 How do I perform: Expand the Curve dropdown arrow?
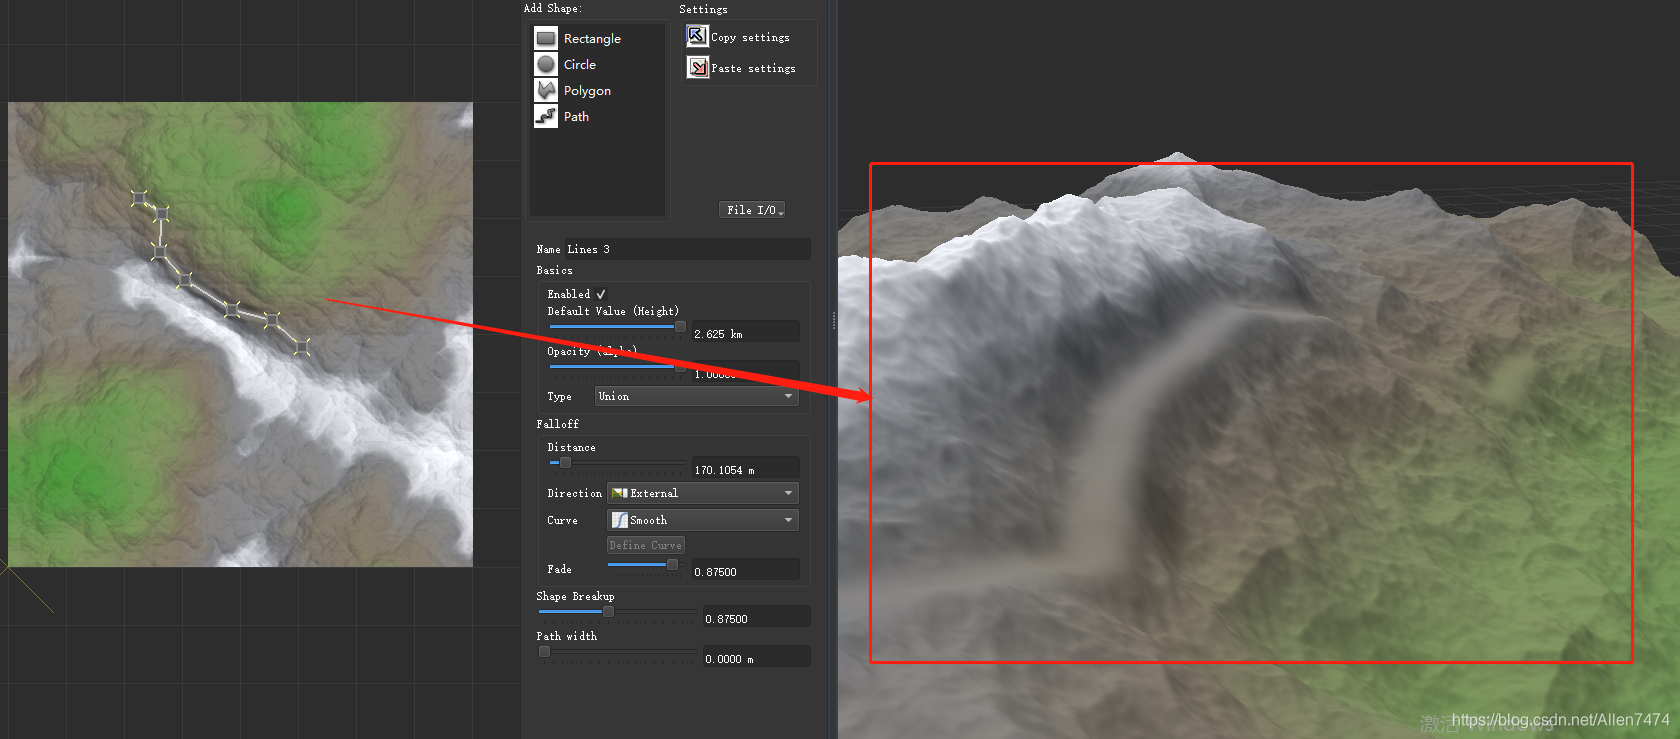(x=788, y=521)
